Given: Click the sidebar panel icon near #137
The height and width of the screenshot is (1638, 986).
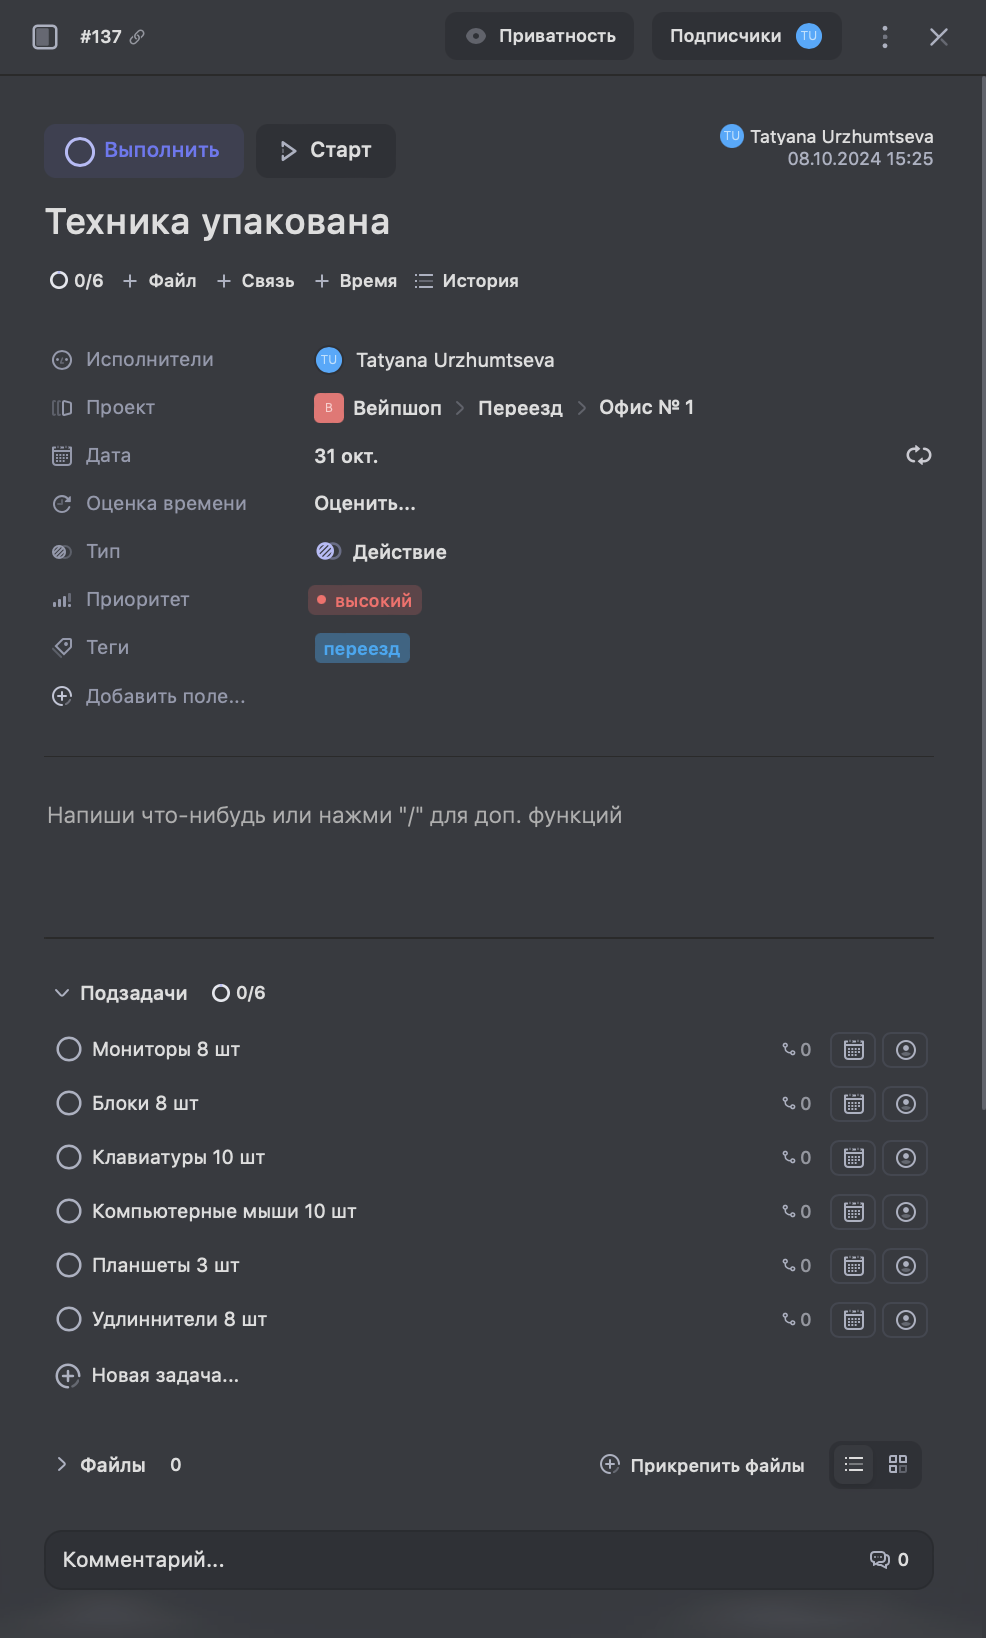Looking at the screenshot, I should [45, 37].
